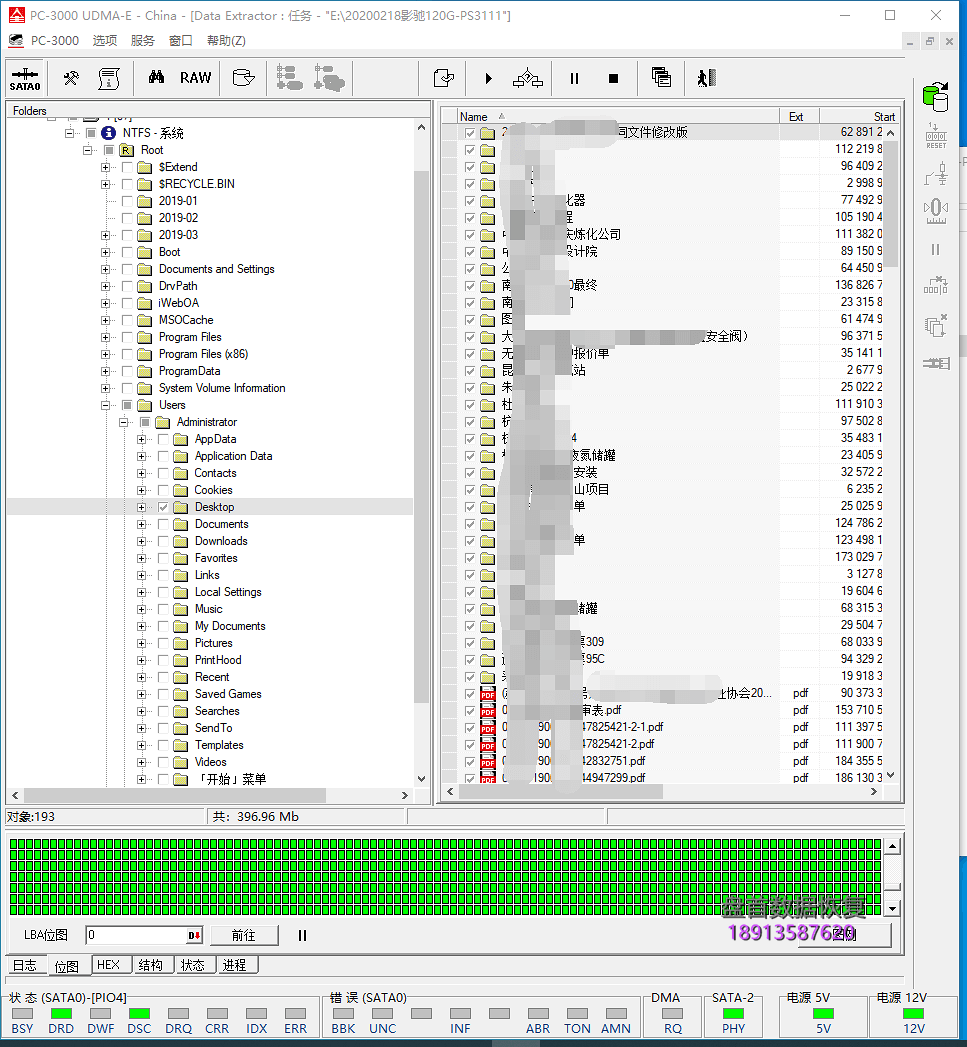Open the LBA value dropdown arrow
This screenshot has height=1047, width=967.
tap(194, 935)
